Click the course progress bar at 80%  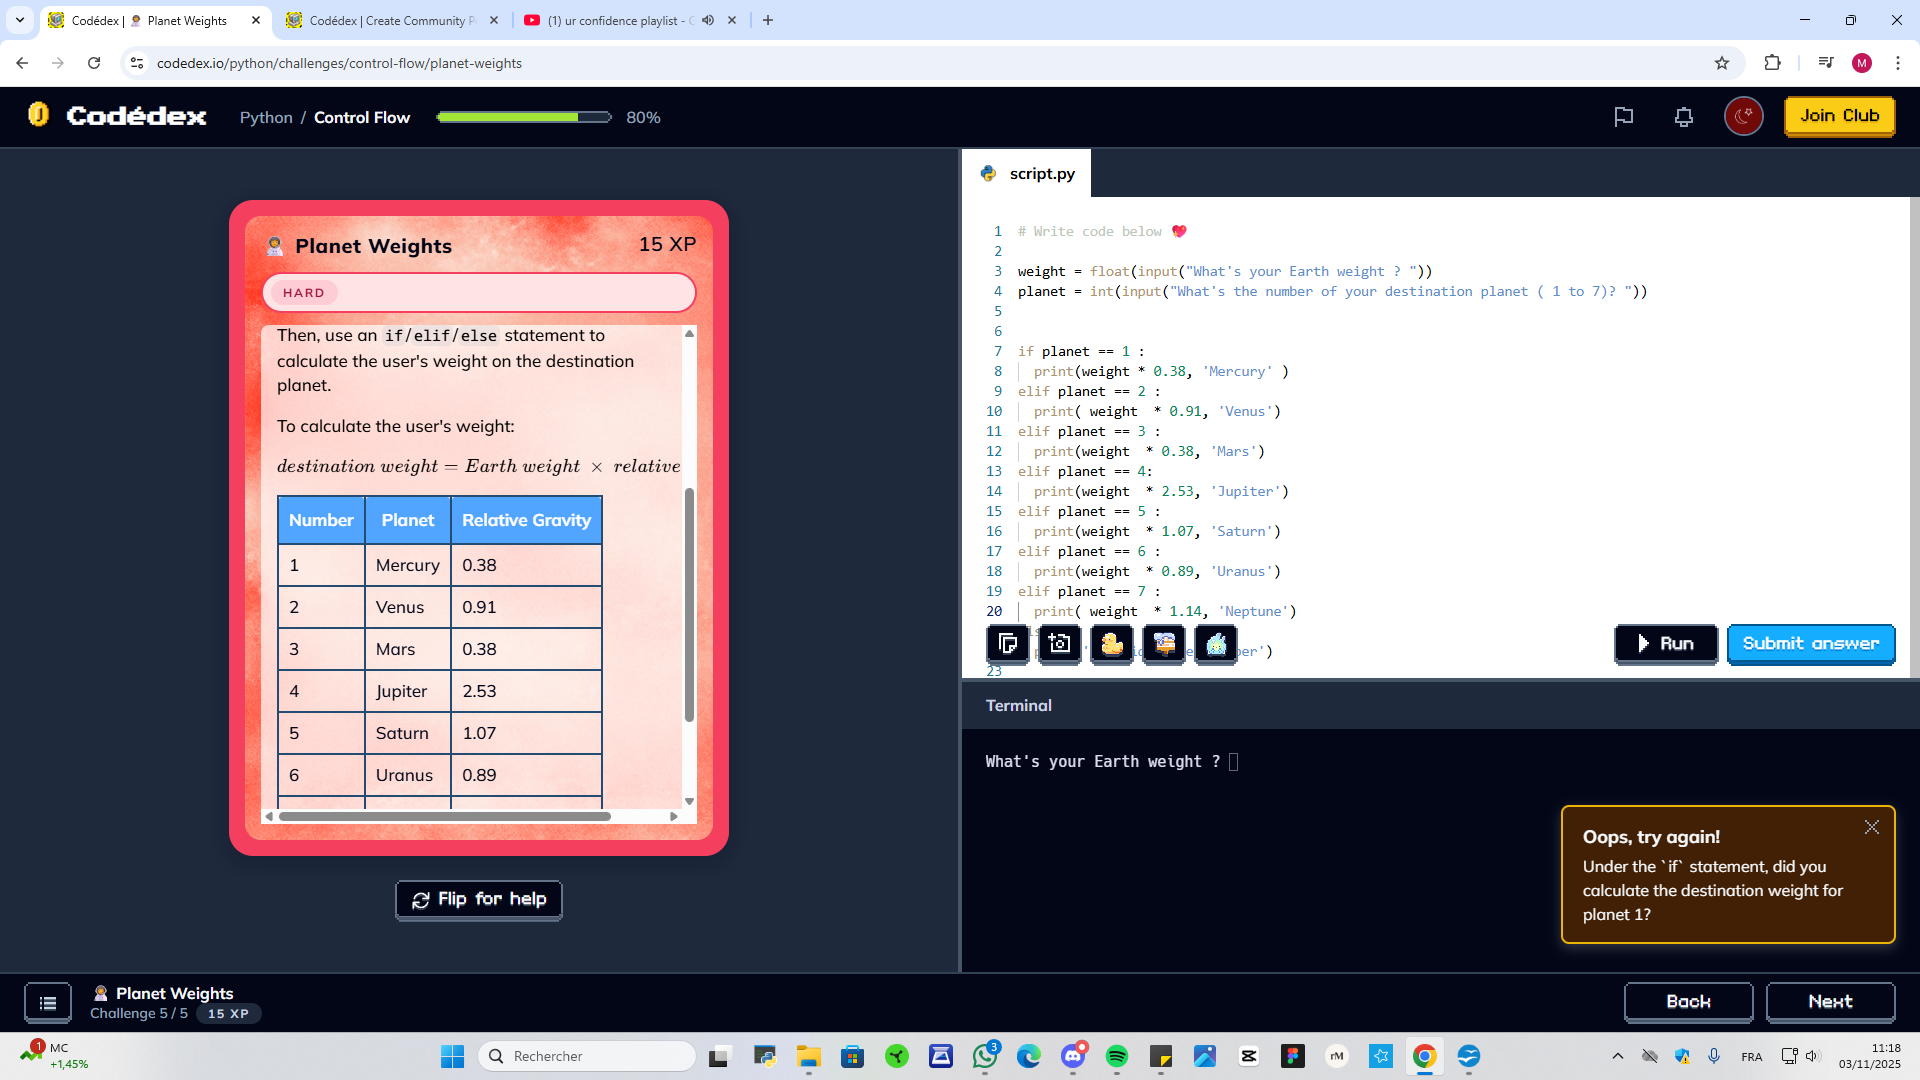pyautogui.click(x=524, y=117)
